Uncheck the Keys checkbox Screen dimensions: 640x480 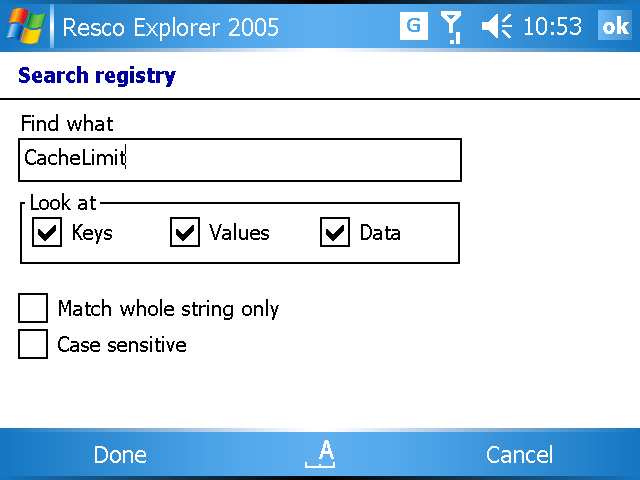(x=47, y=232)
